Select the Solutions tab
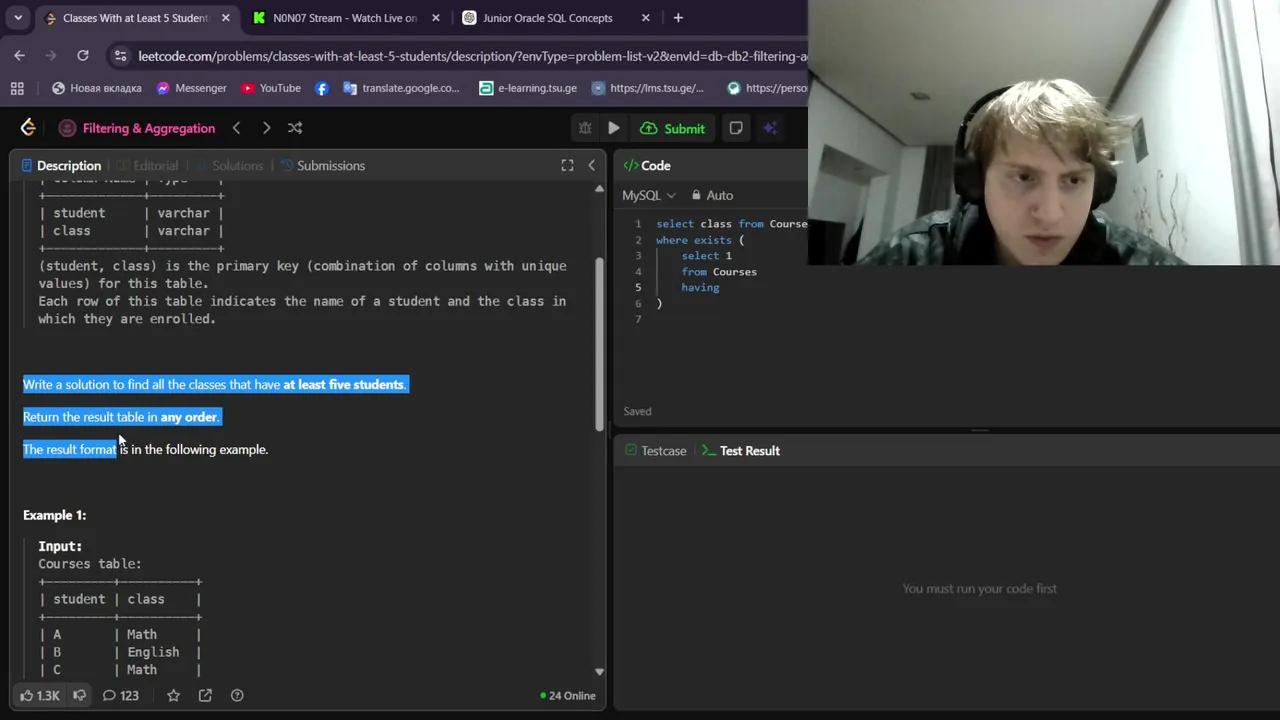 coord(228,166)
